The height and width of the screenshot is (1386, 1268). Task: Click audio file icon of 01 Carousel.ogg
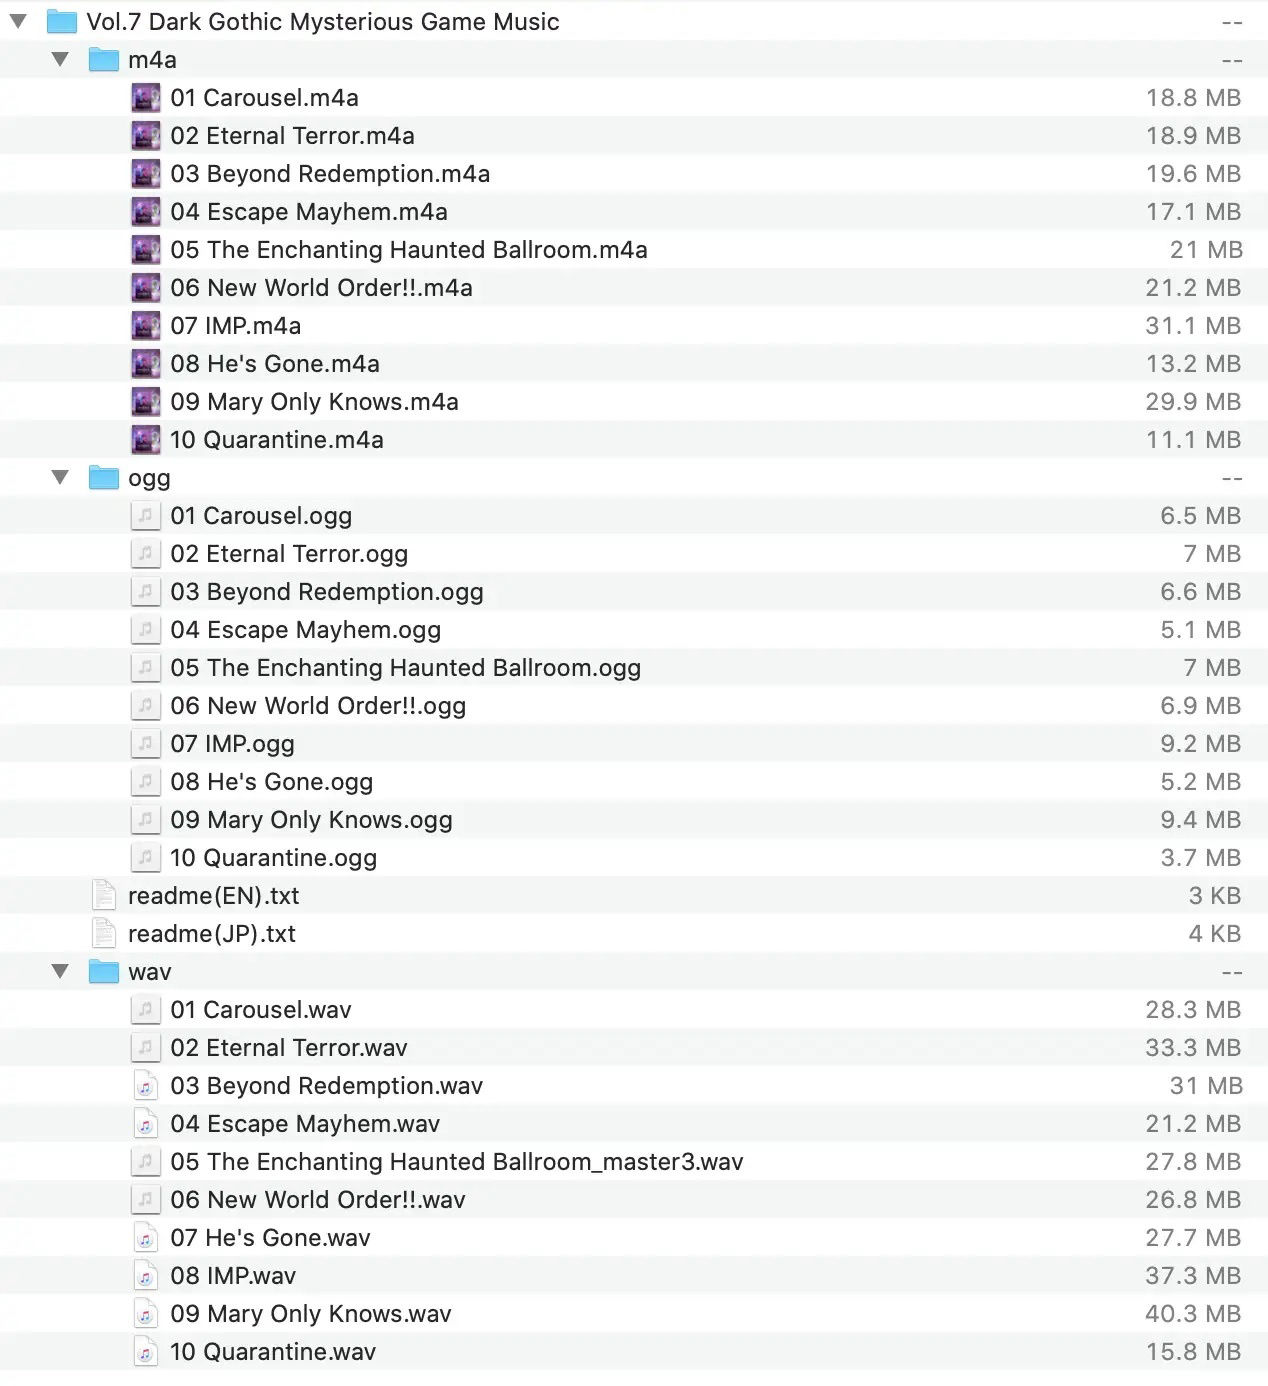point(145,516)
